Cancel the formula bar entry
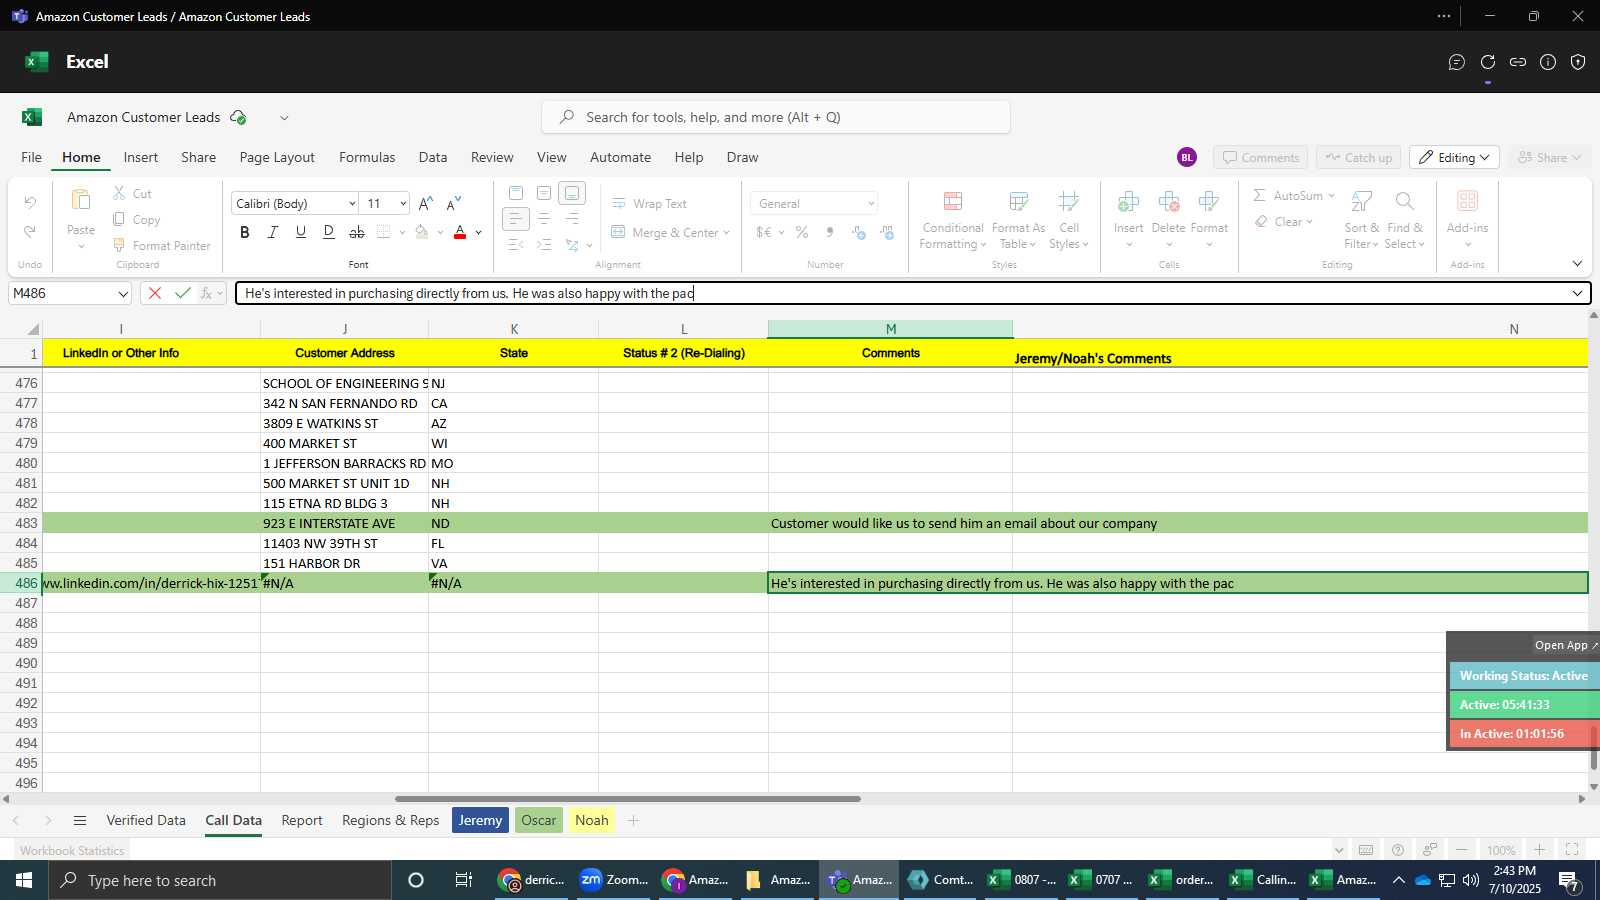Image resolution: width=1600 pixels, height=900 pixels. [155, 293]
